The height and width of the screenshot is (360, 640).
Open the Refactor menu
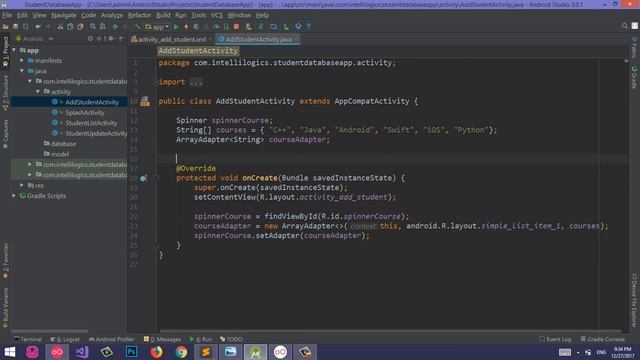[x=139, y=15]
